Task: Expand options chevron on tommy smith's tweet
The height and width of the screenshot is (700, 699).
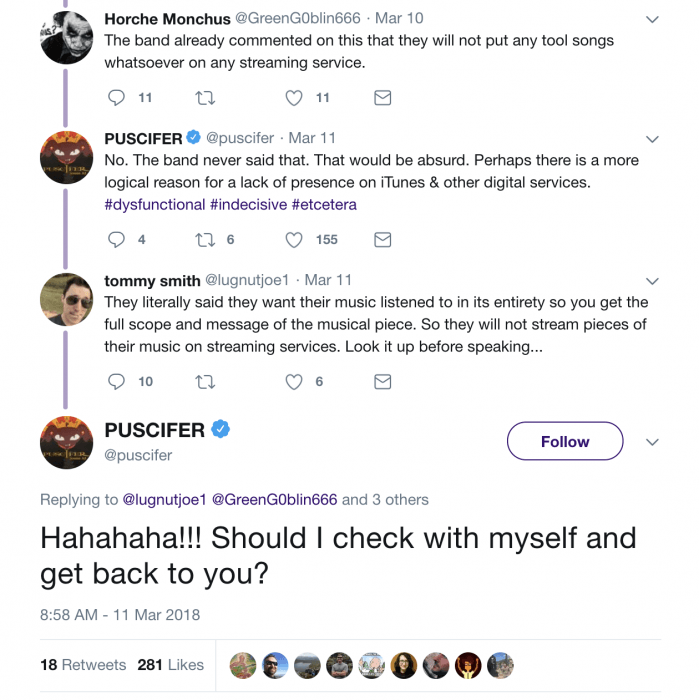Action: [x=652, y=281]
